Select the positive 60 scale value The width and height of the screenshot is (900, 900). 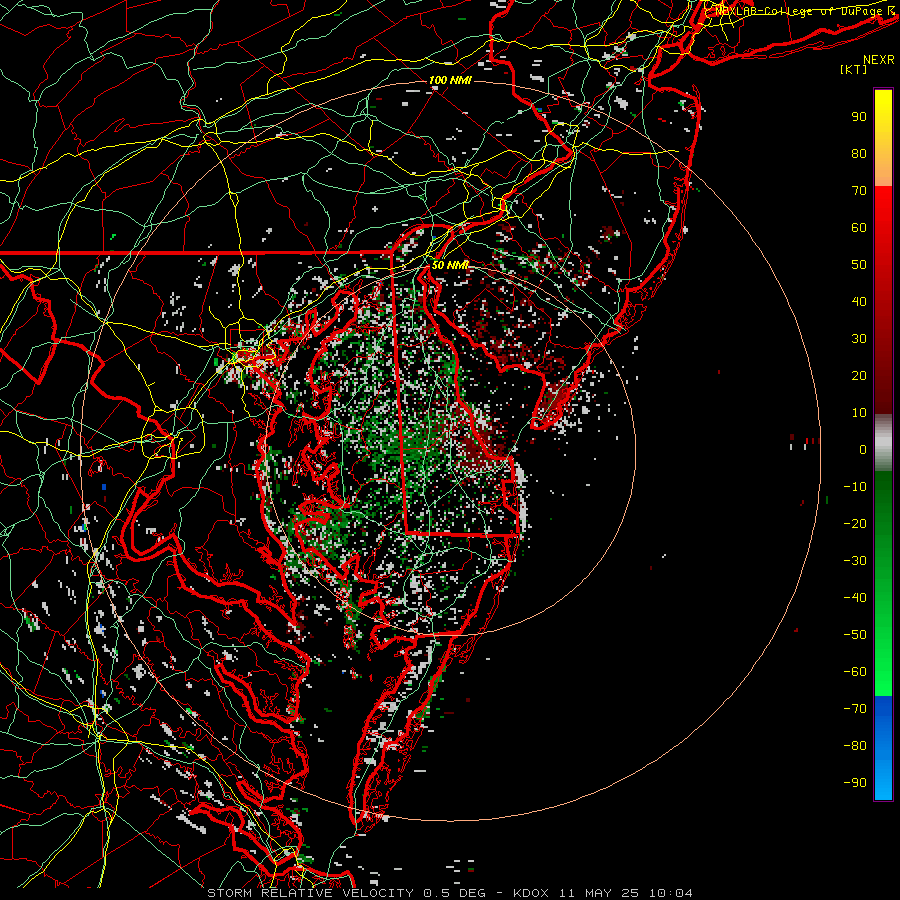[859, 228]
